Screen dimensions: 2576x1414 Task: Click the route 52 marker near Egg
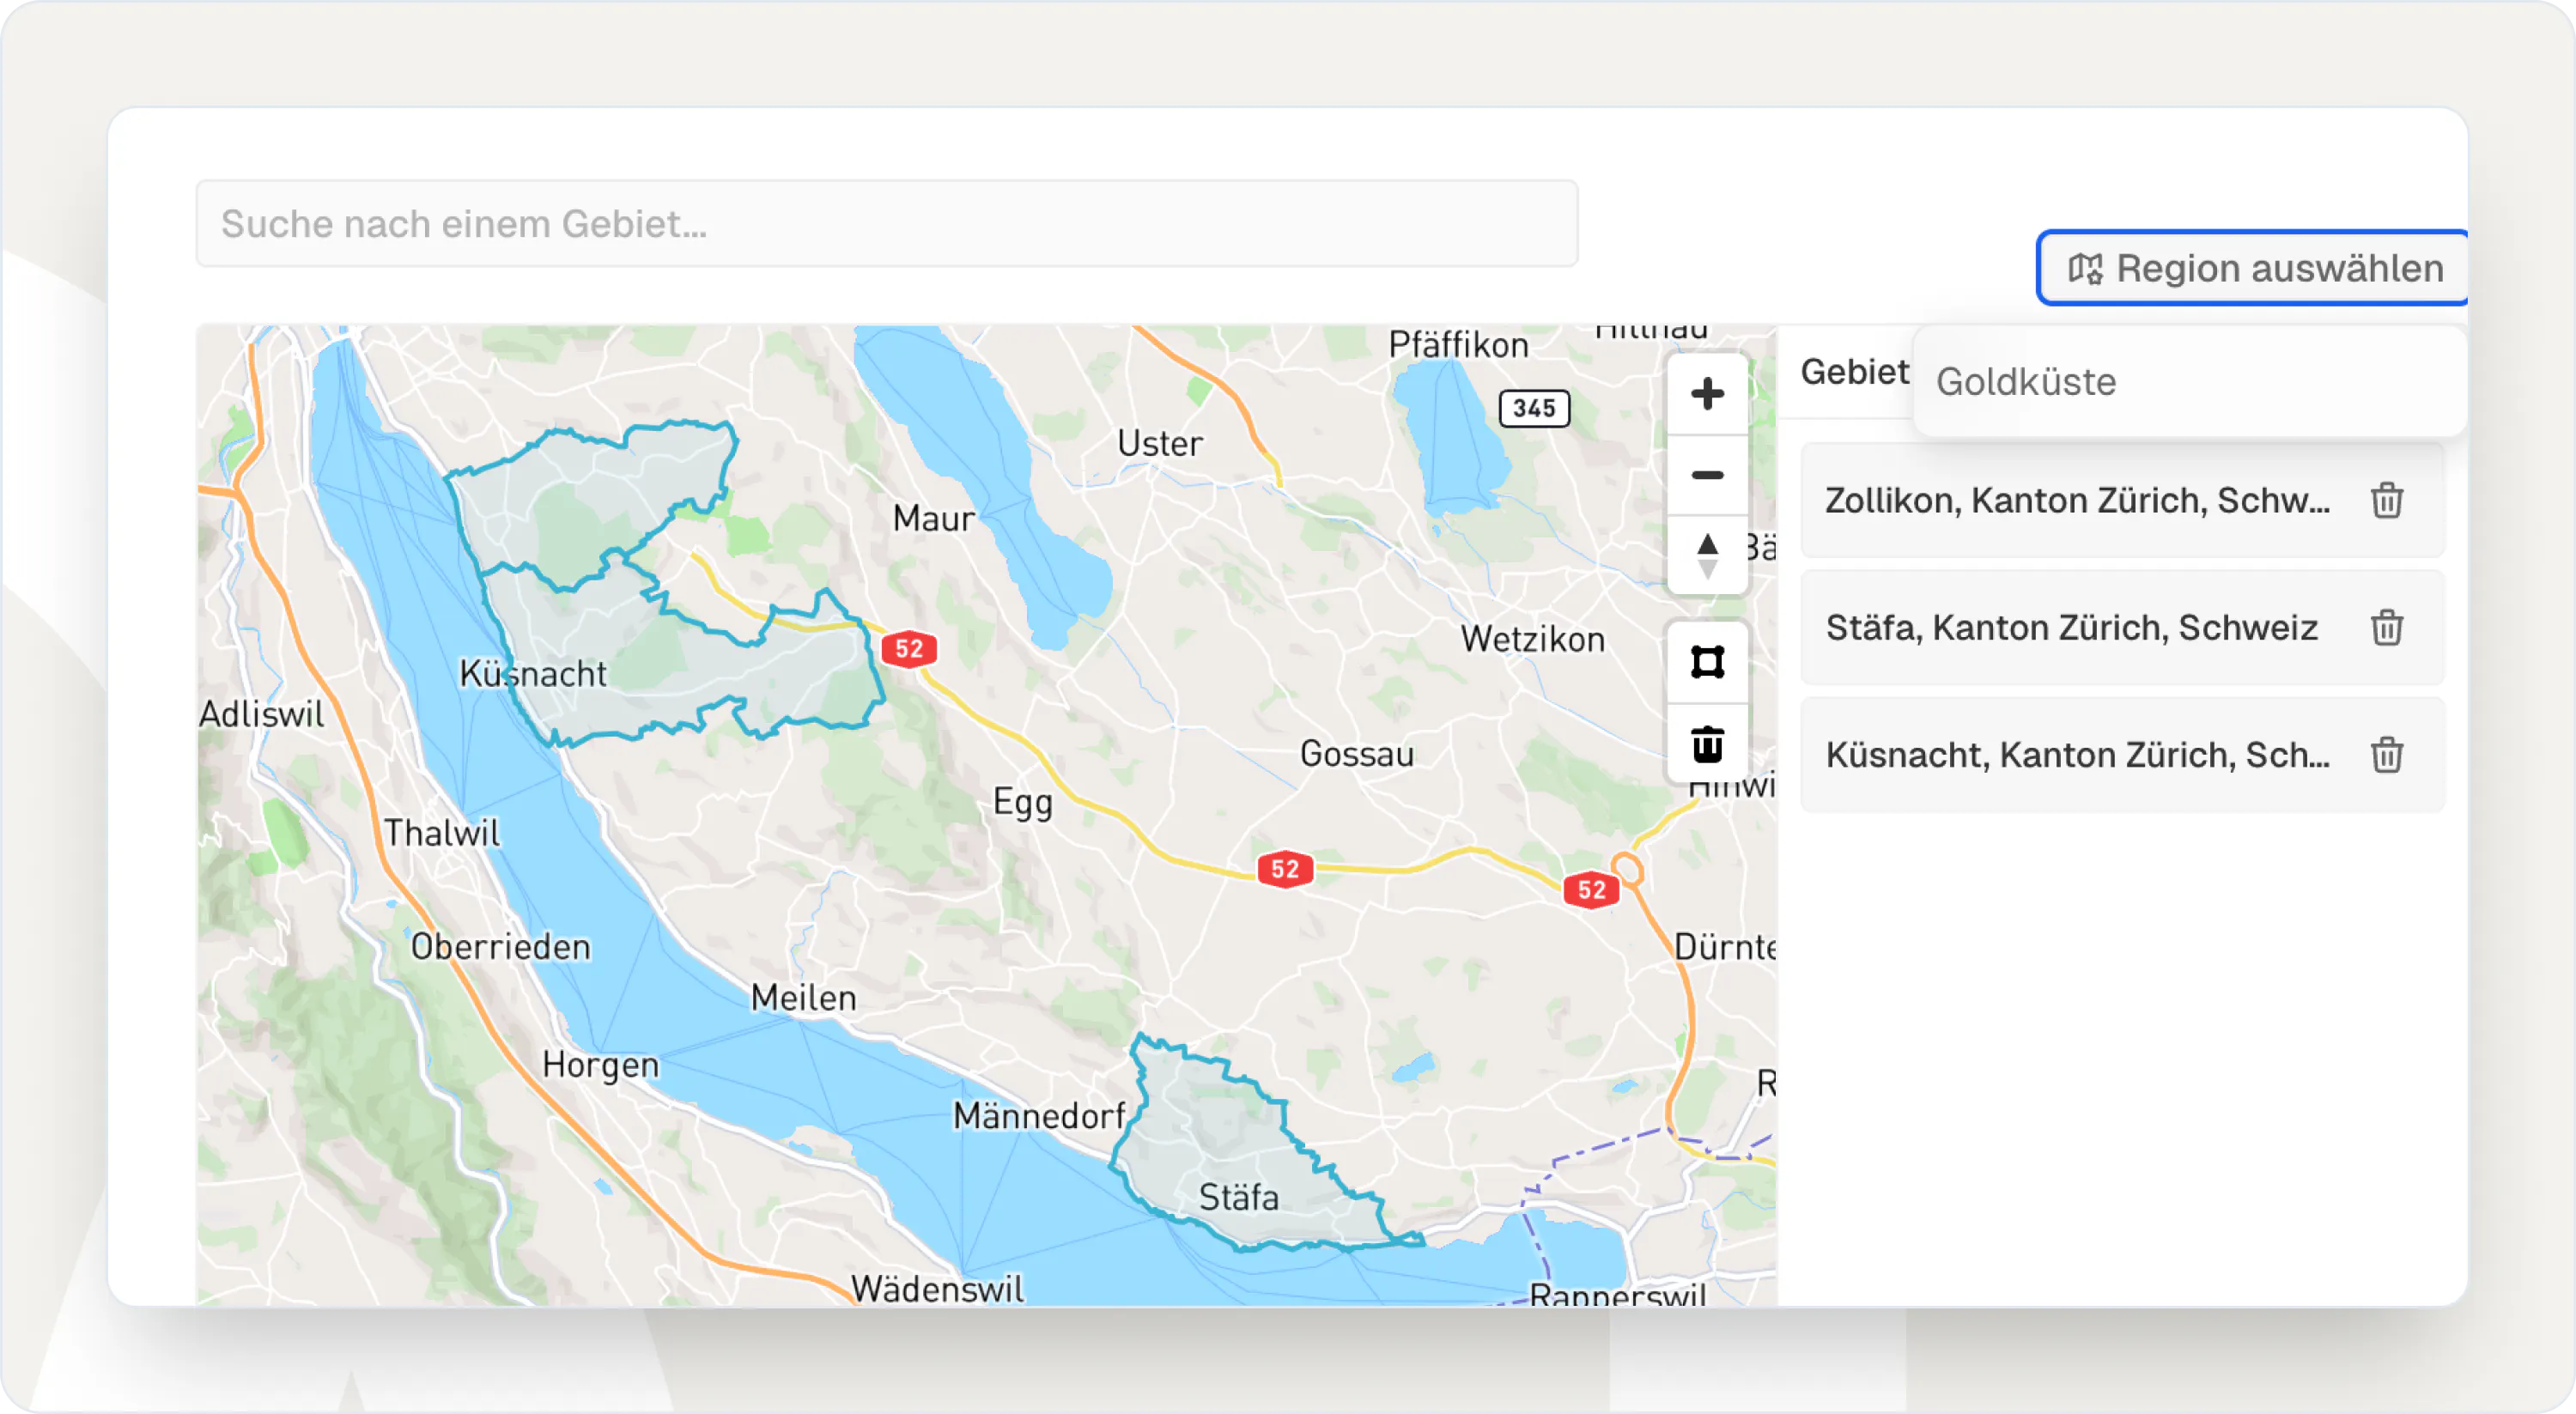coord(909,649)
